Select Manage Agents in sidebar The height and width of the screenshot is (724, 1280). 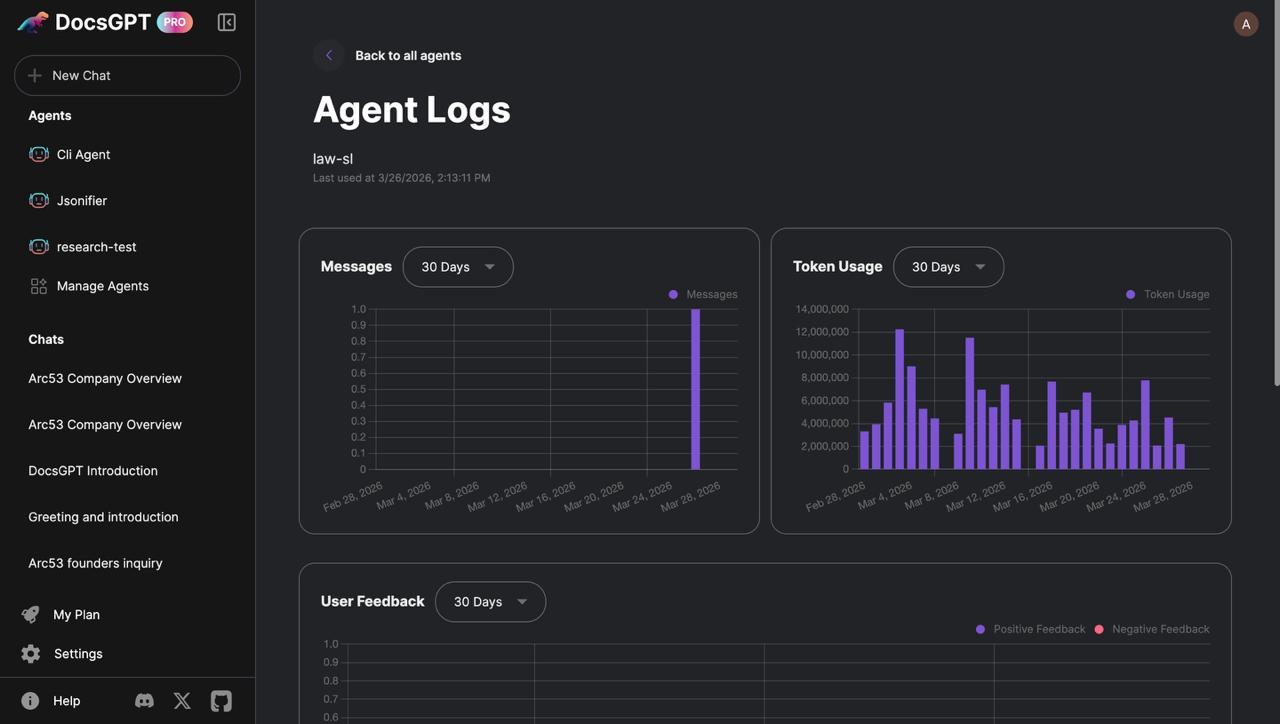[x=102, y=286]
